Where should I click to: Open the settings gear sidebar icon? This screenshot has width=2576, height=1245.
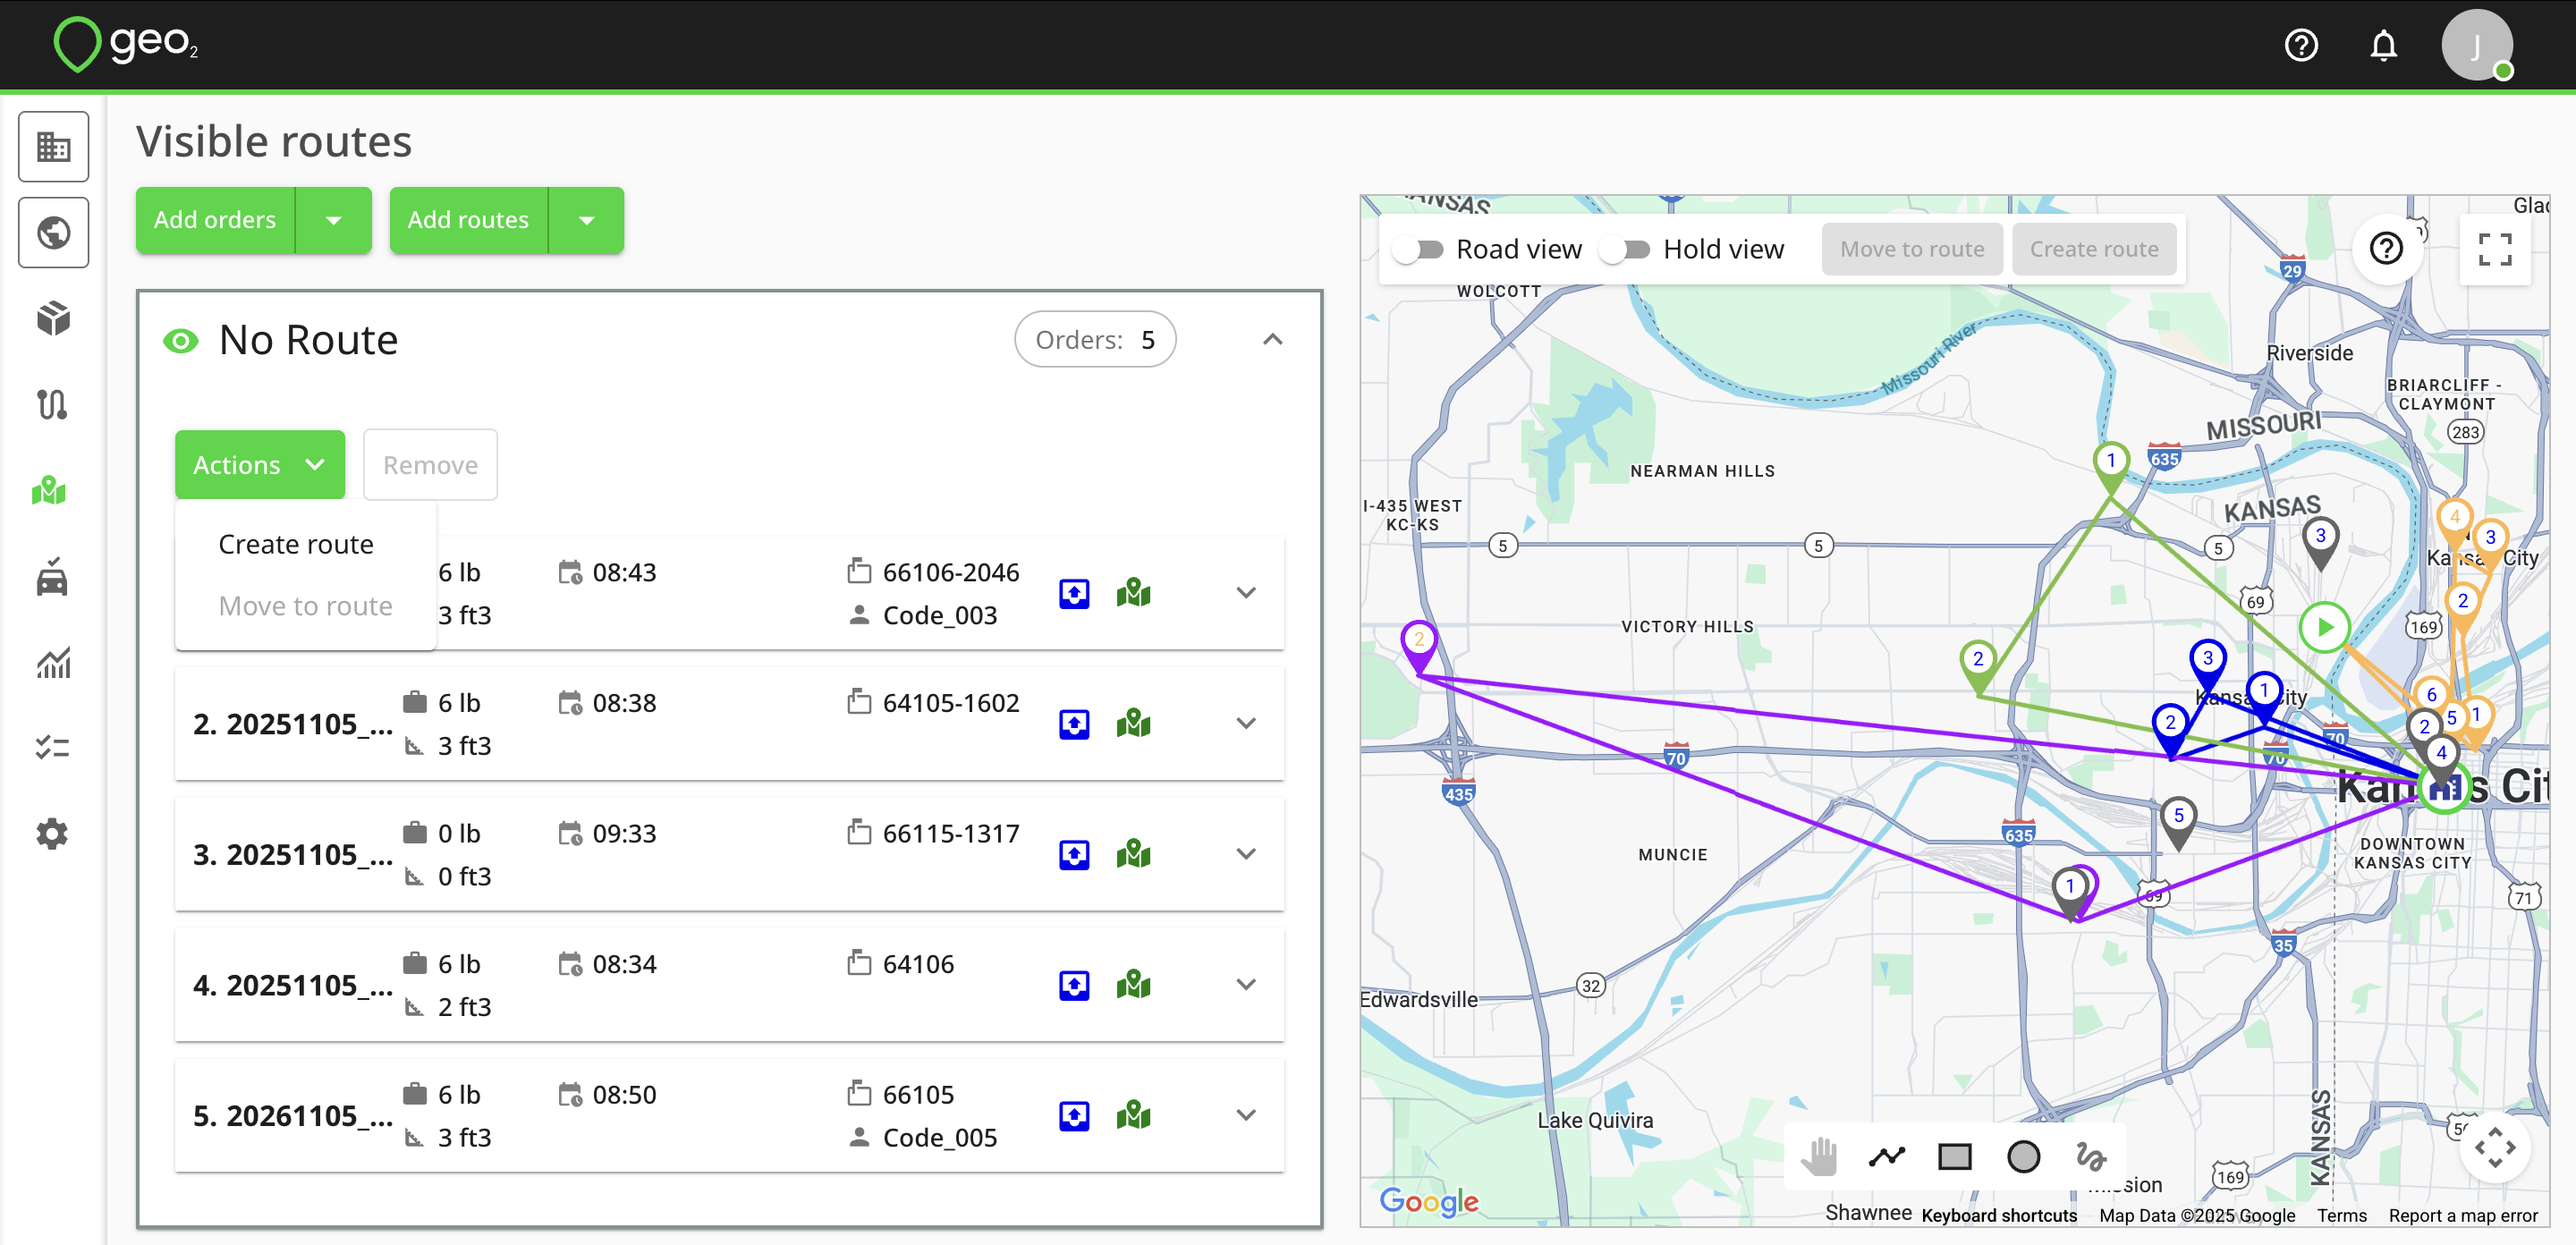[x=53, y=834]
